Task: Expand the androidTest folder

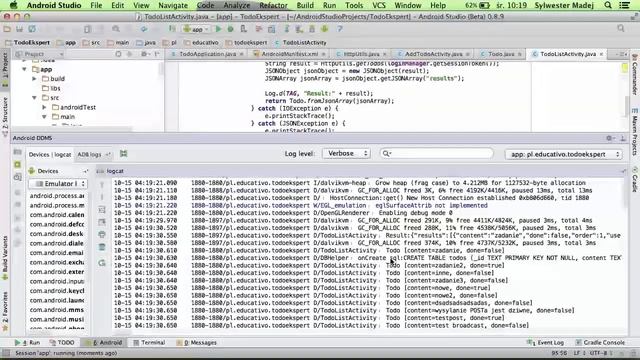Action: pos(44,107)
